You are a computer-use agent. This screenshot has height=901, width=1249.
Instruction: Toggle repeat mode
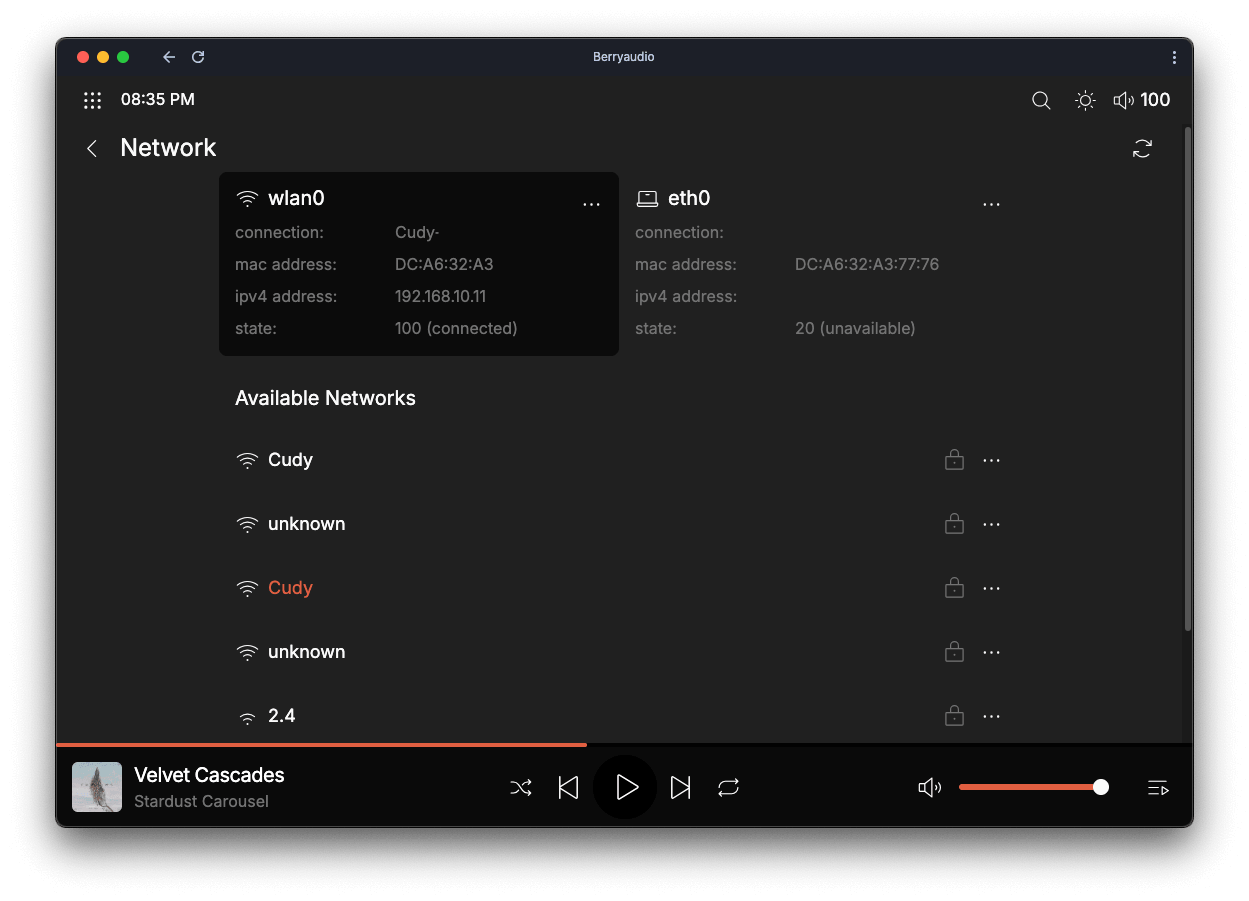tap(728, 788)
